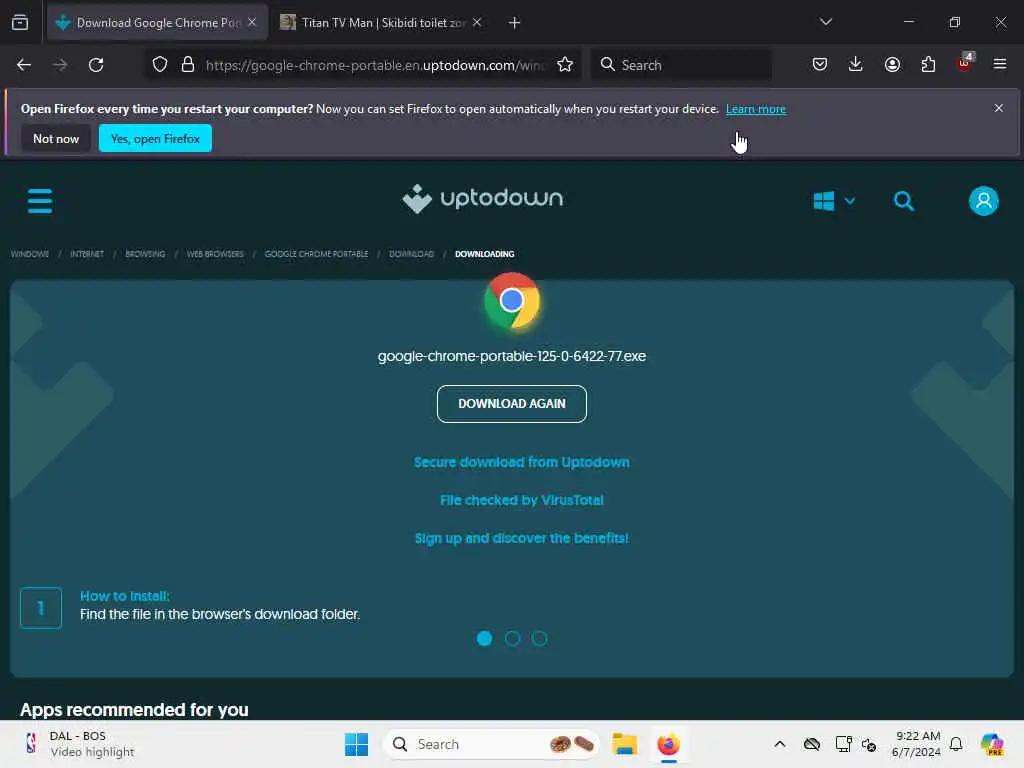The height and width of the screenshot is (768, 1024).
Task: Show hidden system tray icons chevron
Action: coord(780,744)
